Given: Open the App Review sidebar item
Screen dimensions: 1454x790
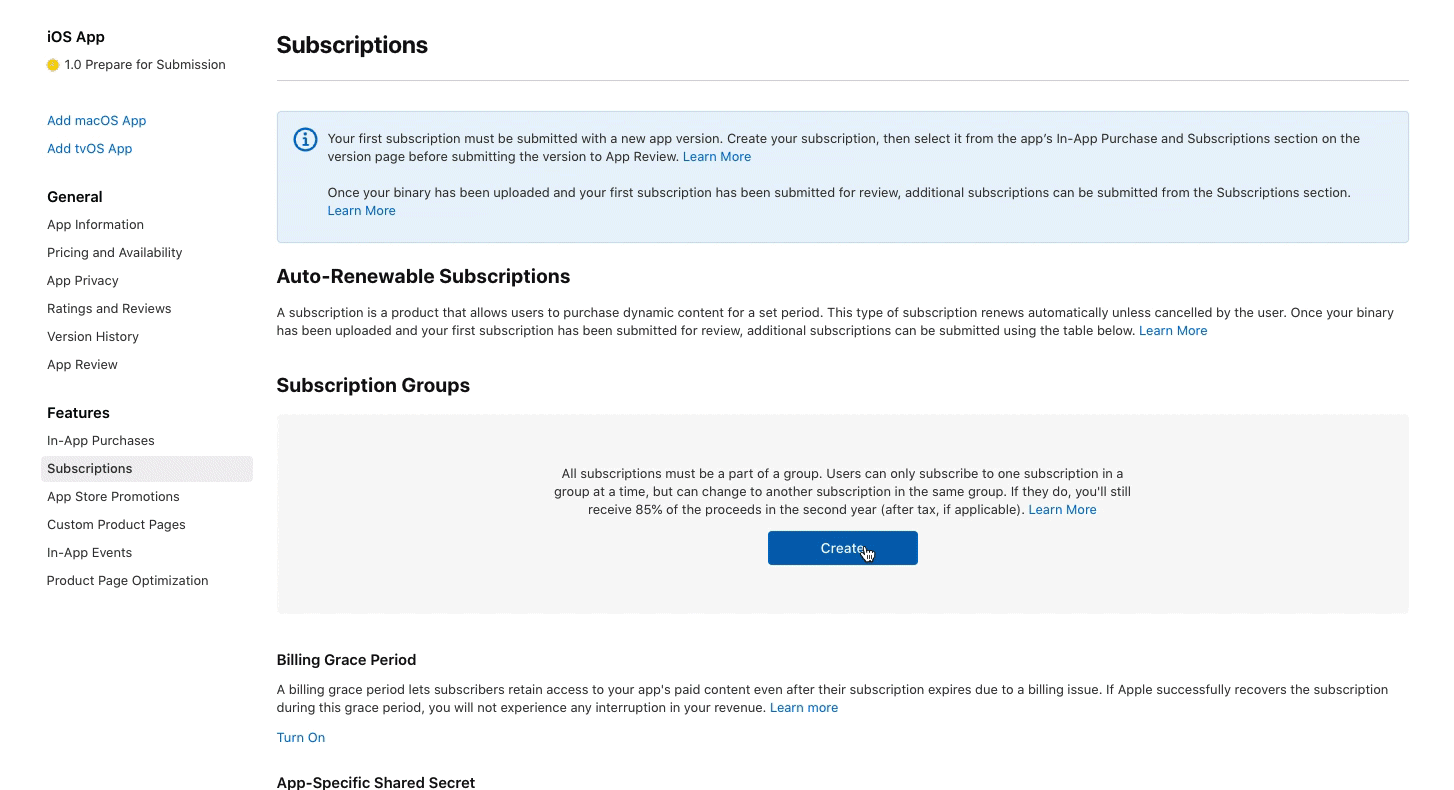Looking at the screenshot, I should pyautogui.click(x=82, y=365).
